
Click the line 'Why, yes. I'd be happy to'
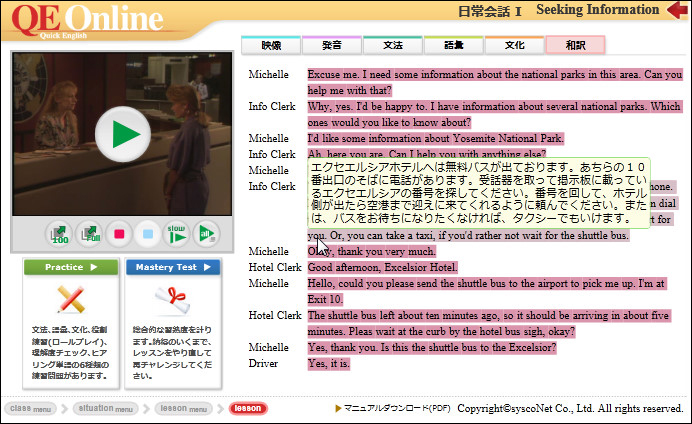pos(494,114)
